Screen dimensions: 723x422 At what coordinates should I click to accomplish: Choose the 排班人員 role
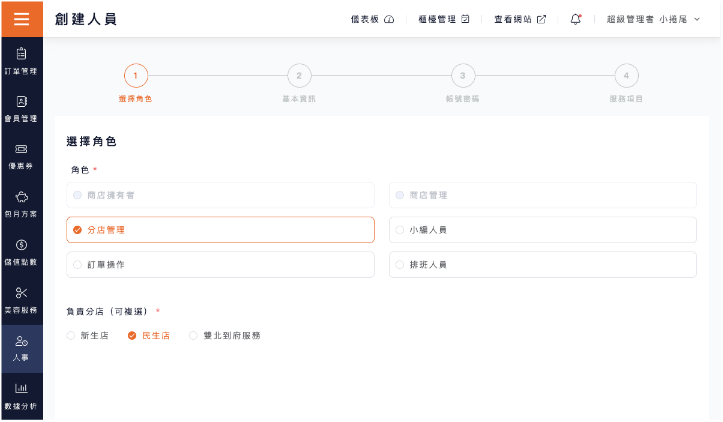click(543, 265)
